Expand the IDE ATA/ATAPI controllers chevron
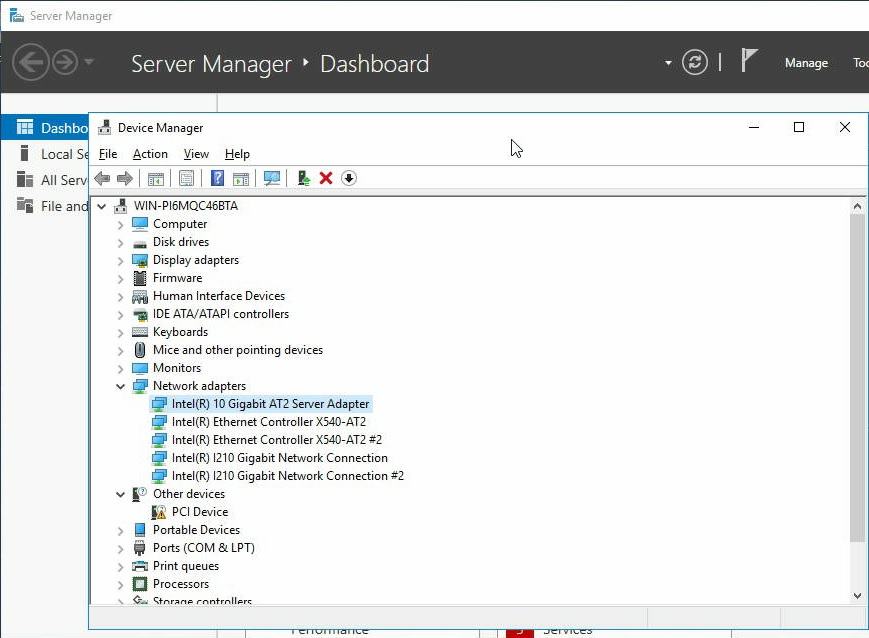Viewport: 869px width, 638px height. click(120, 315)
